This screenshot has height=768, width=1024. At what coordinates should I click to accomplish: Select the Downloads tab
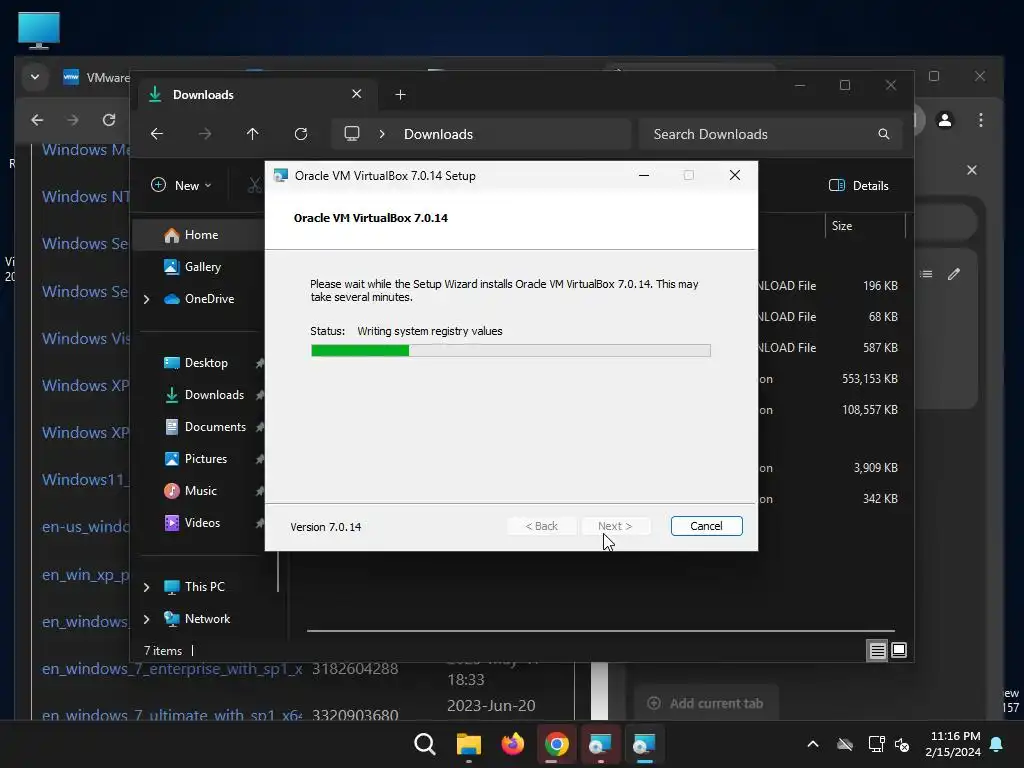click(x=257, y=94)
